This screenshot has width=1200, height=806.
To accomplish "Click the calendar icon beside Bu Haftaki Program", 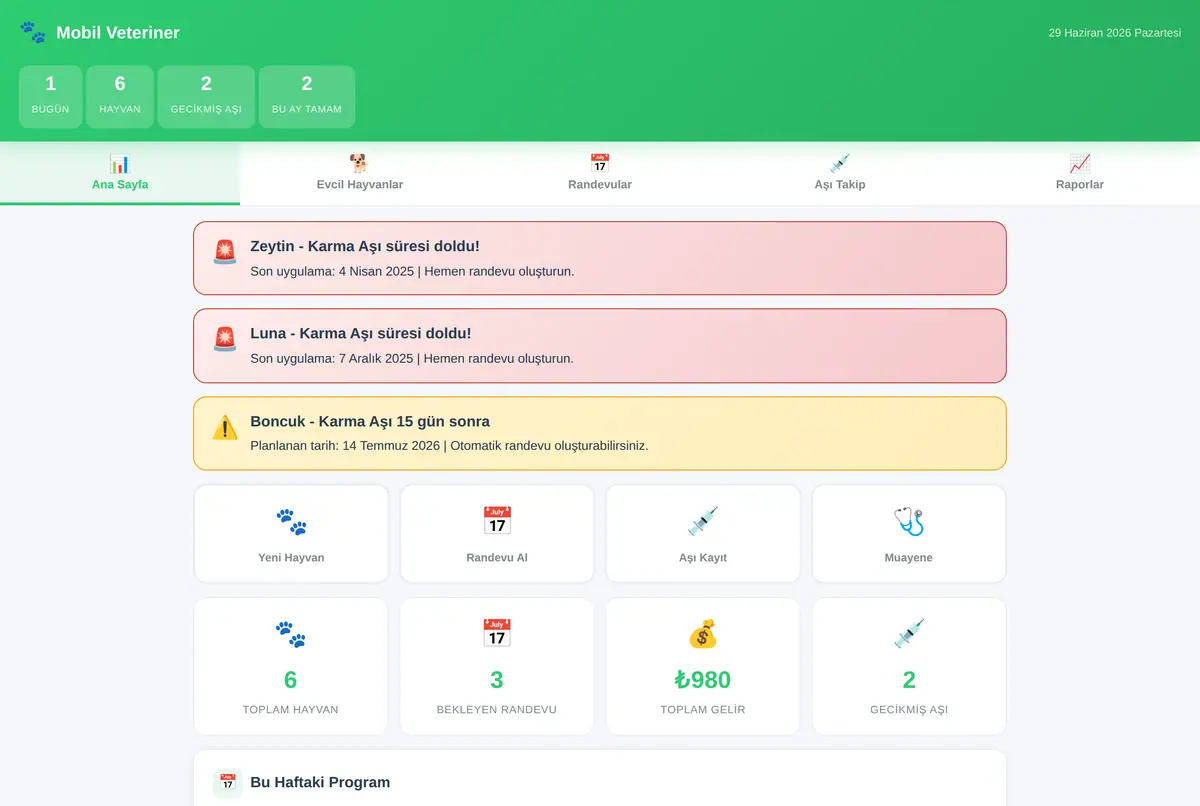I will [x=228, y=783].
